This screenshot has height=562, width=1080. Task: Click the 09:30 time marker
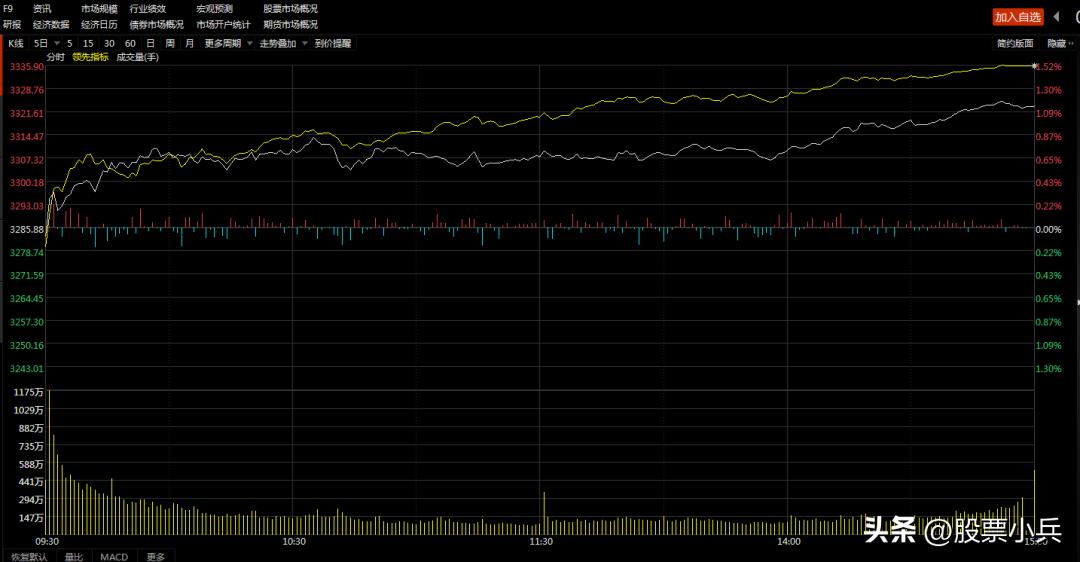(47, 541)
